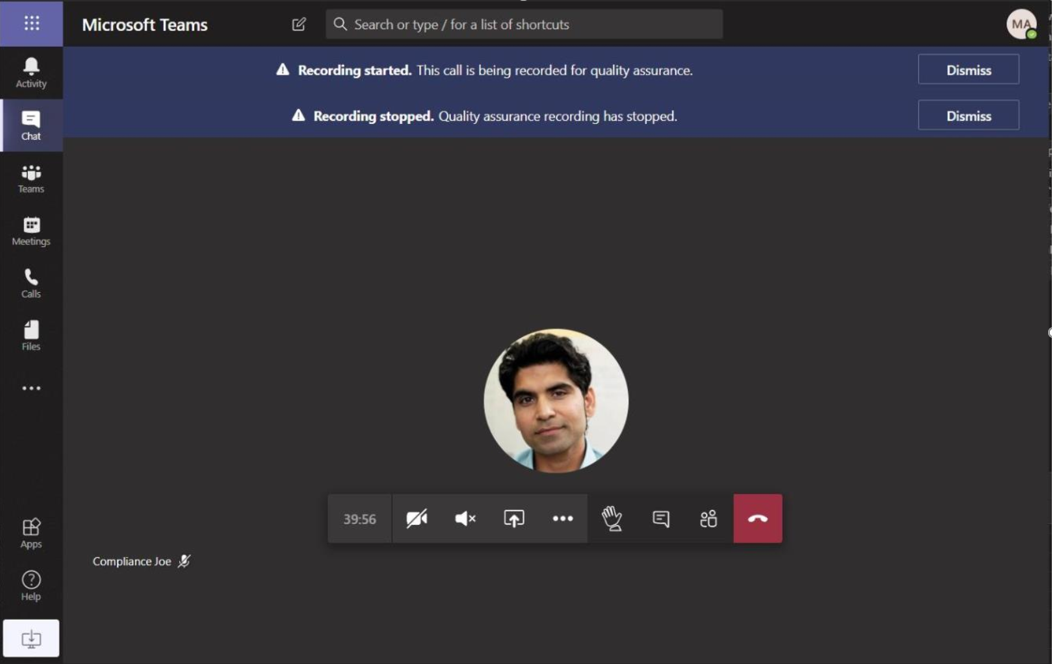Open the app launcher waffle icon
Viewport: 1052px width, 664px height.
(32, 23)
